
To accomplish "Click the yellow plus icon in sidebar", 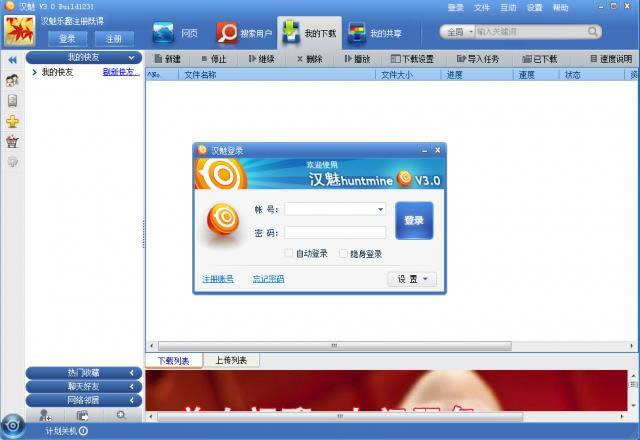I will [12, 121].
